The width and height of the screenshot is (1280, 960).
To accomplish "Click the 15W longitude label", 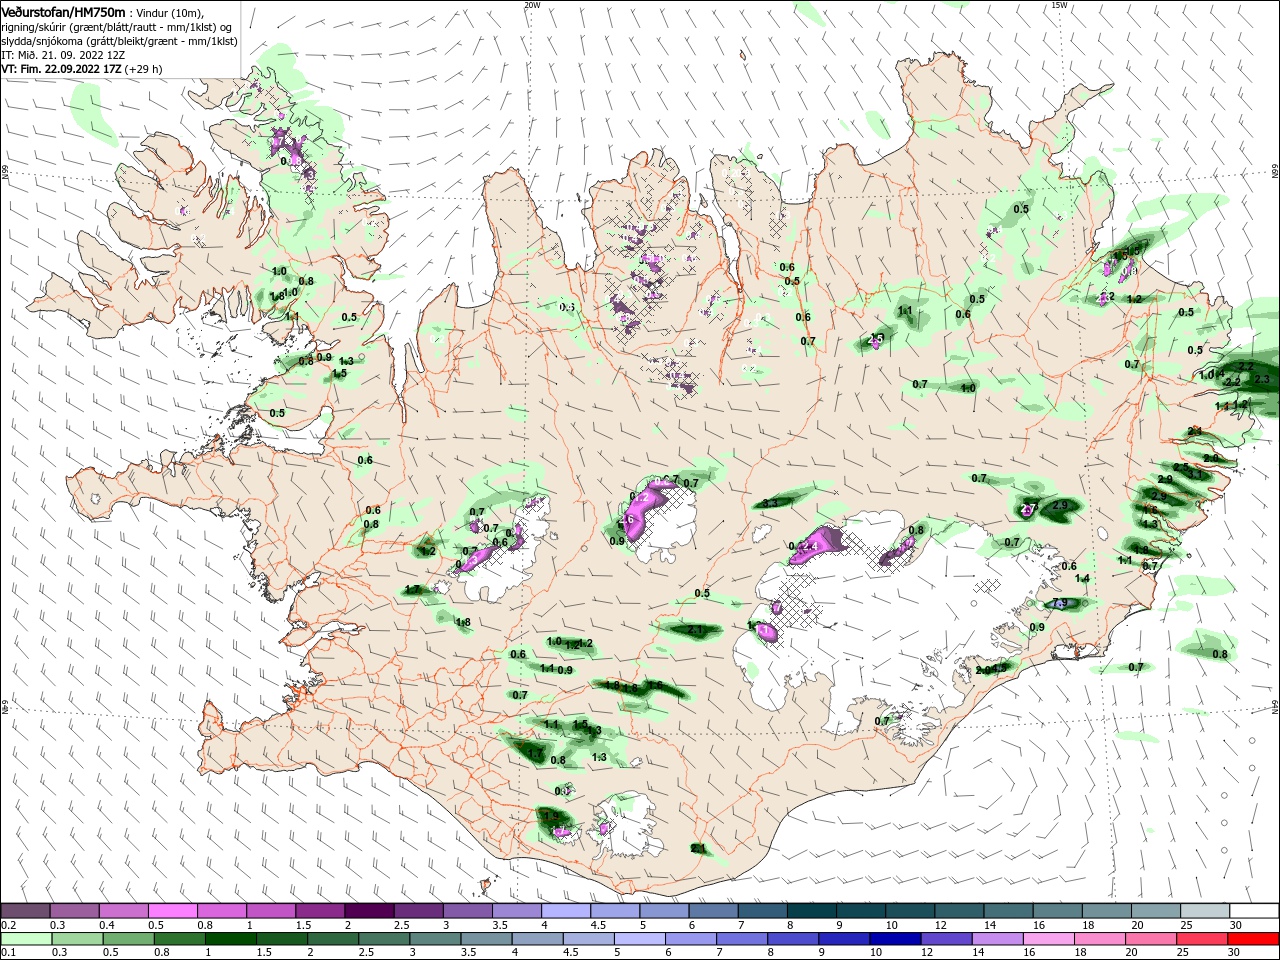I will (x=1059, y=5).
